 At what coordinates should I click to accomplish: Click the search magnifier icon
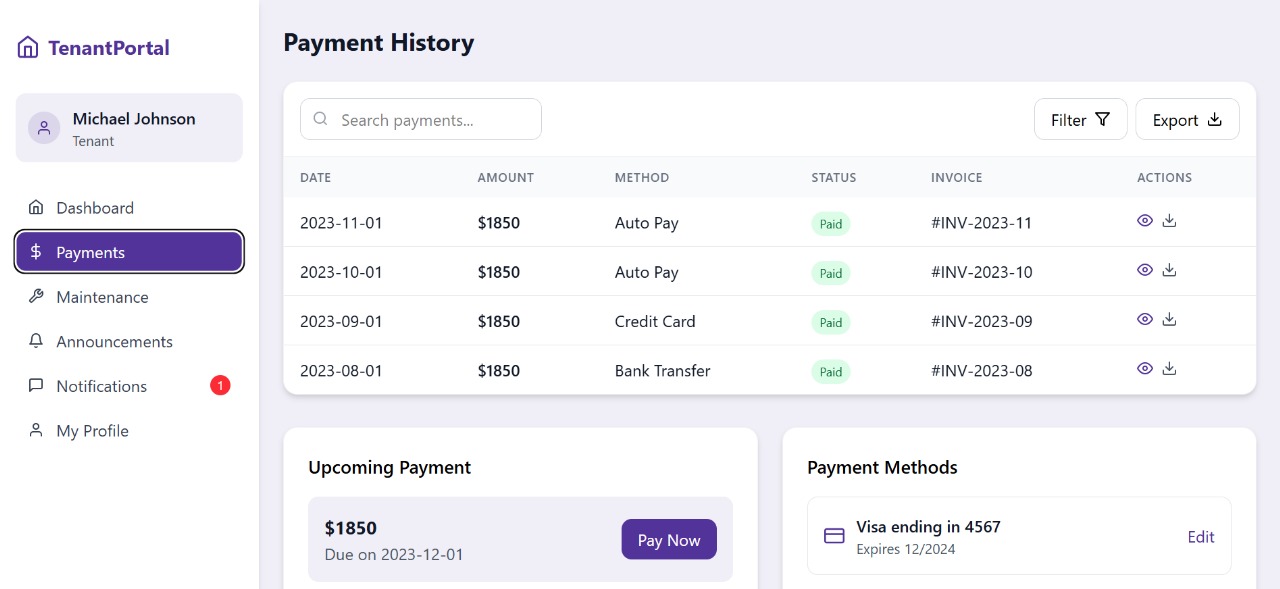pyautogui.click(x=320, y=119)
